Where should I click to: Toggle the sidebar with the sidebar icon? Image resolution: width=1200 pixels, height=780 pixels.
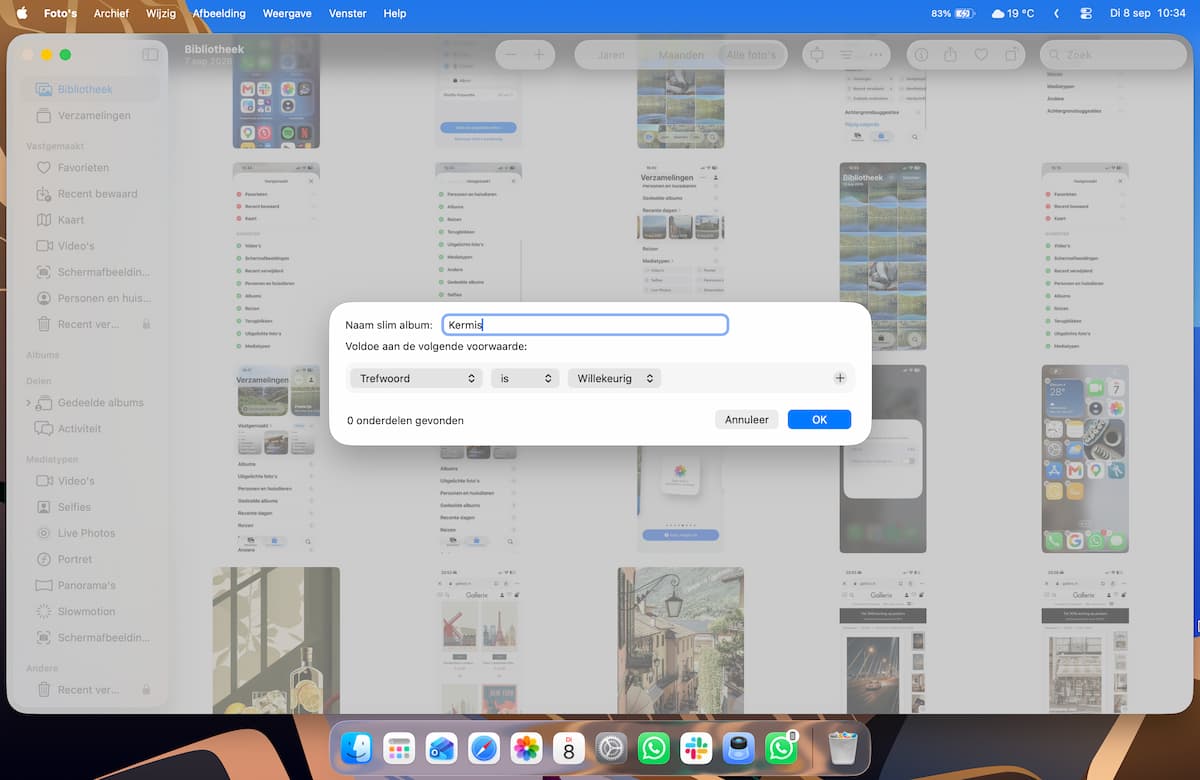(150, 54)
